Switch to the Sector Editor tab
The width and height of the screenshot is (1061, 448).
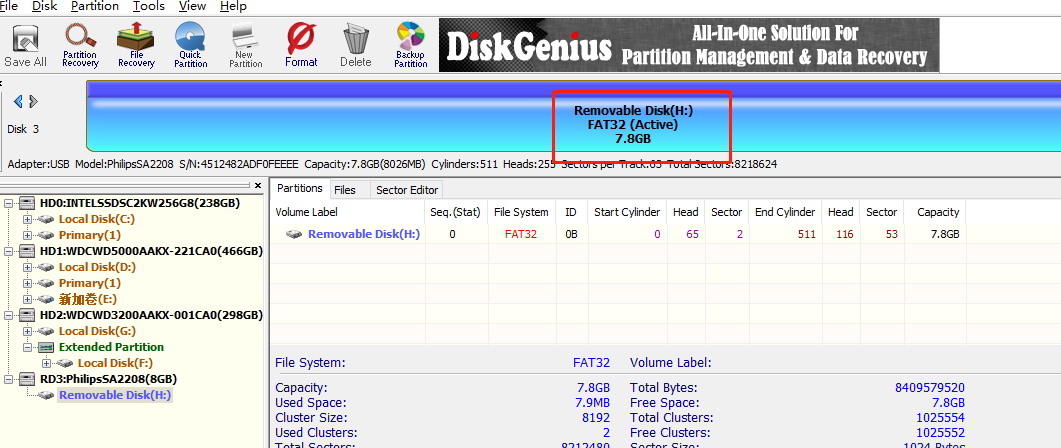[407, 190]
